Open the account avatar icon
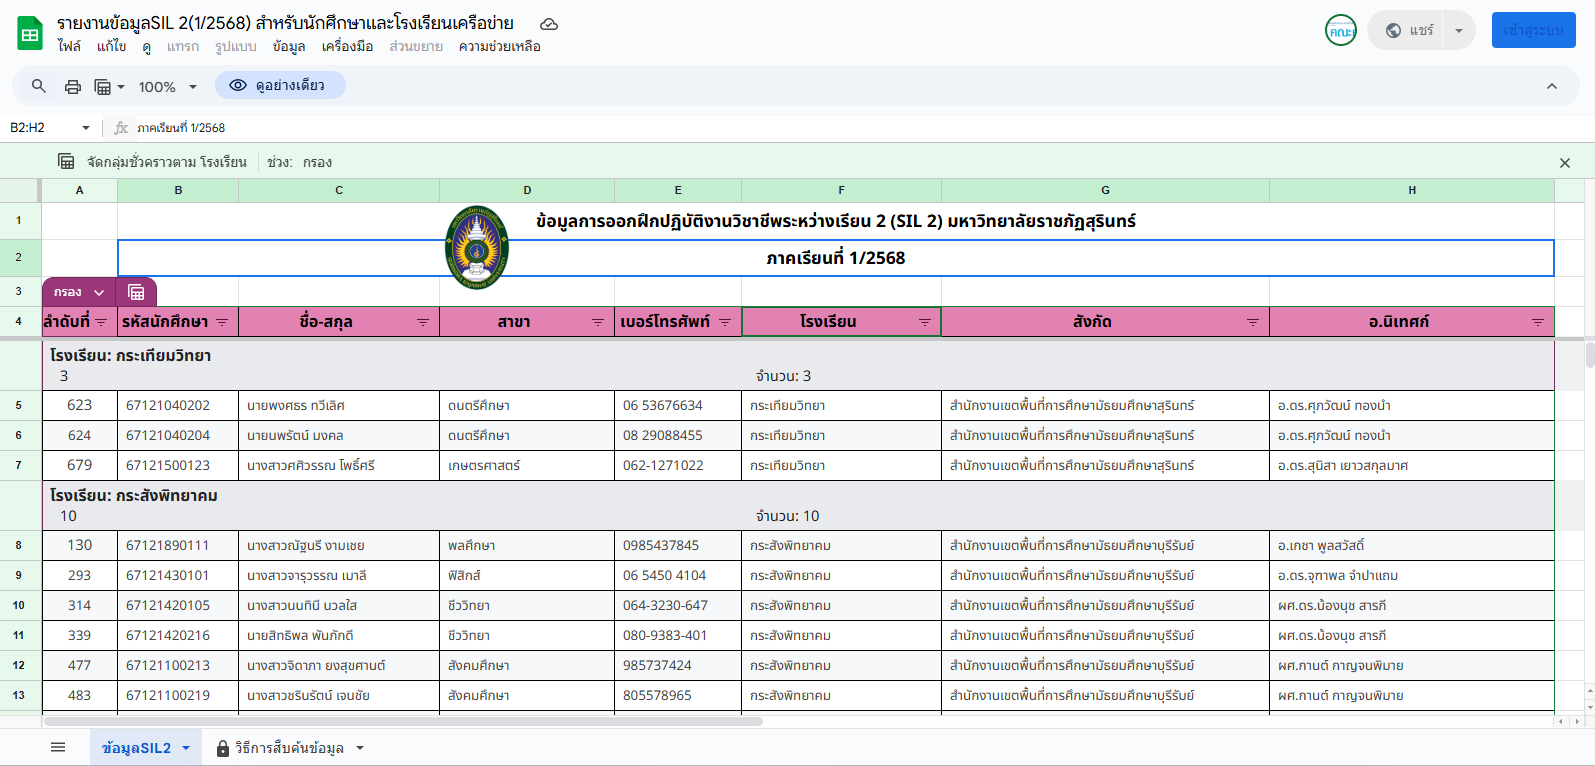Screen dimensions: 1595x766 pyautogui.click(x=1341, y=30)
